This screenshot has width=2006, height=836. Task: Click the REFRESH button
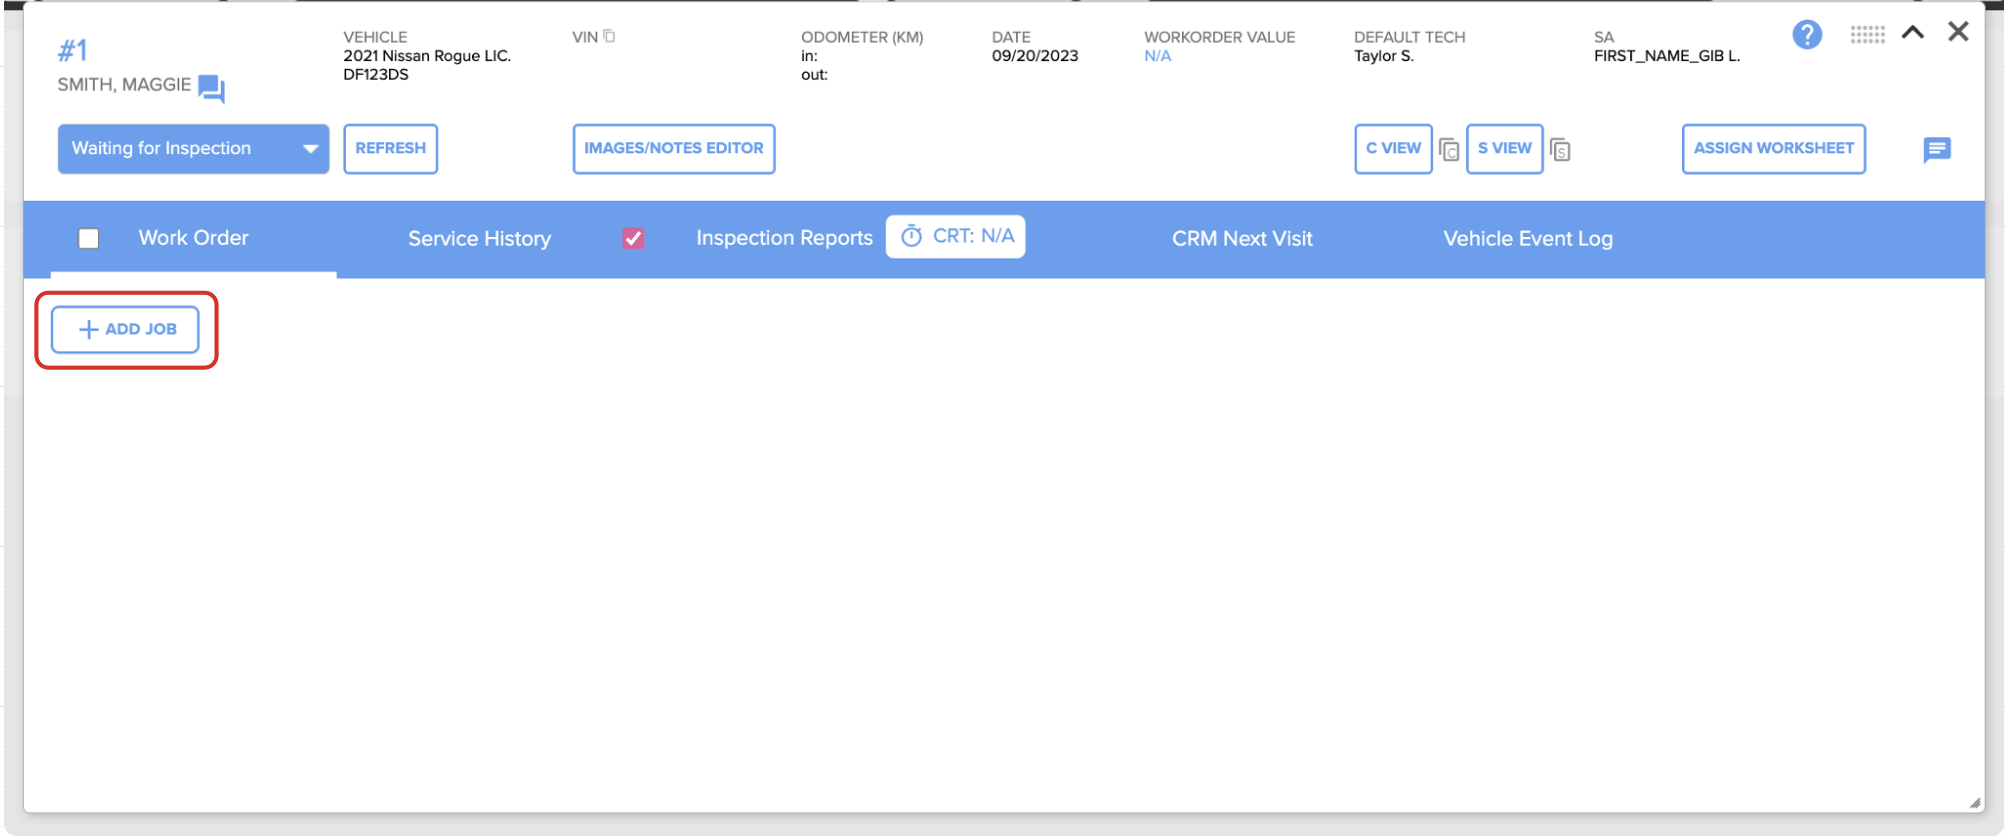[391, 149]
